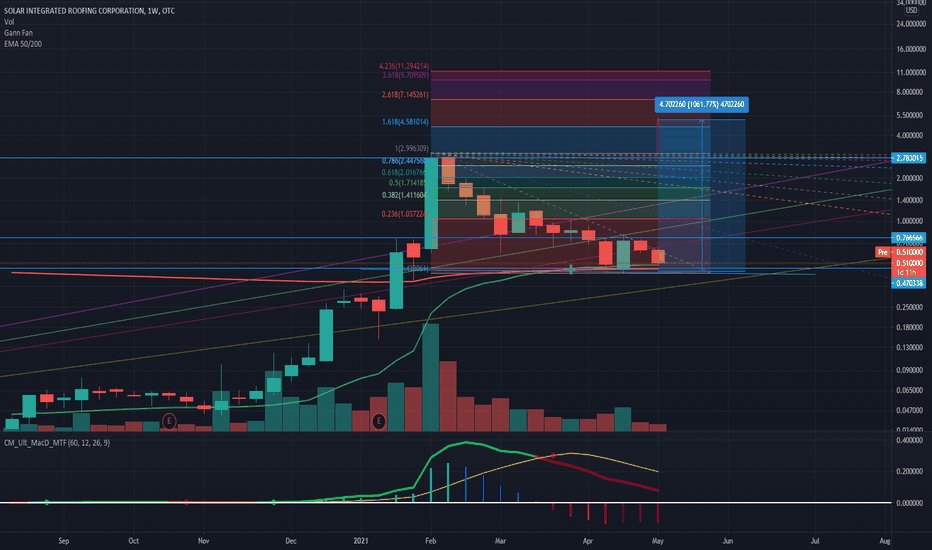Click the Nov label on time axis

tap(203, 541)
